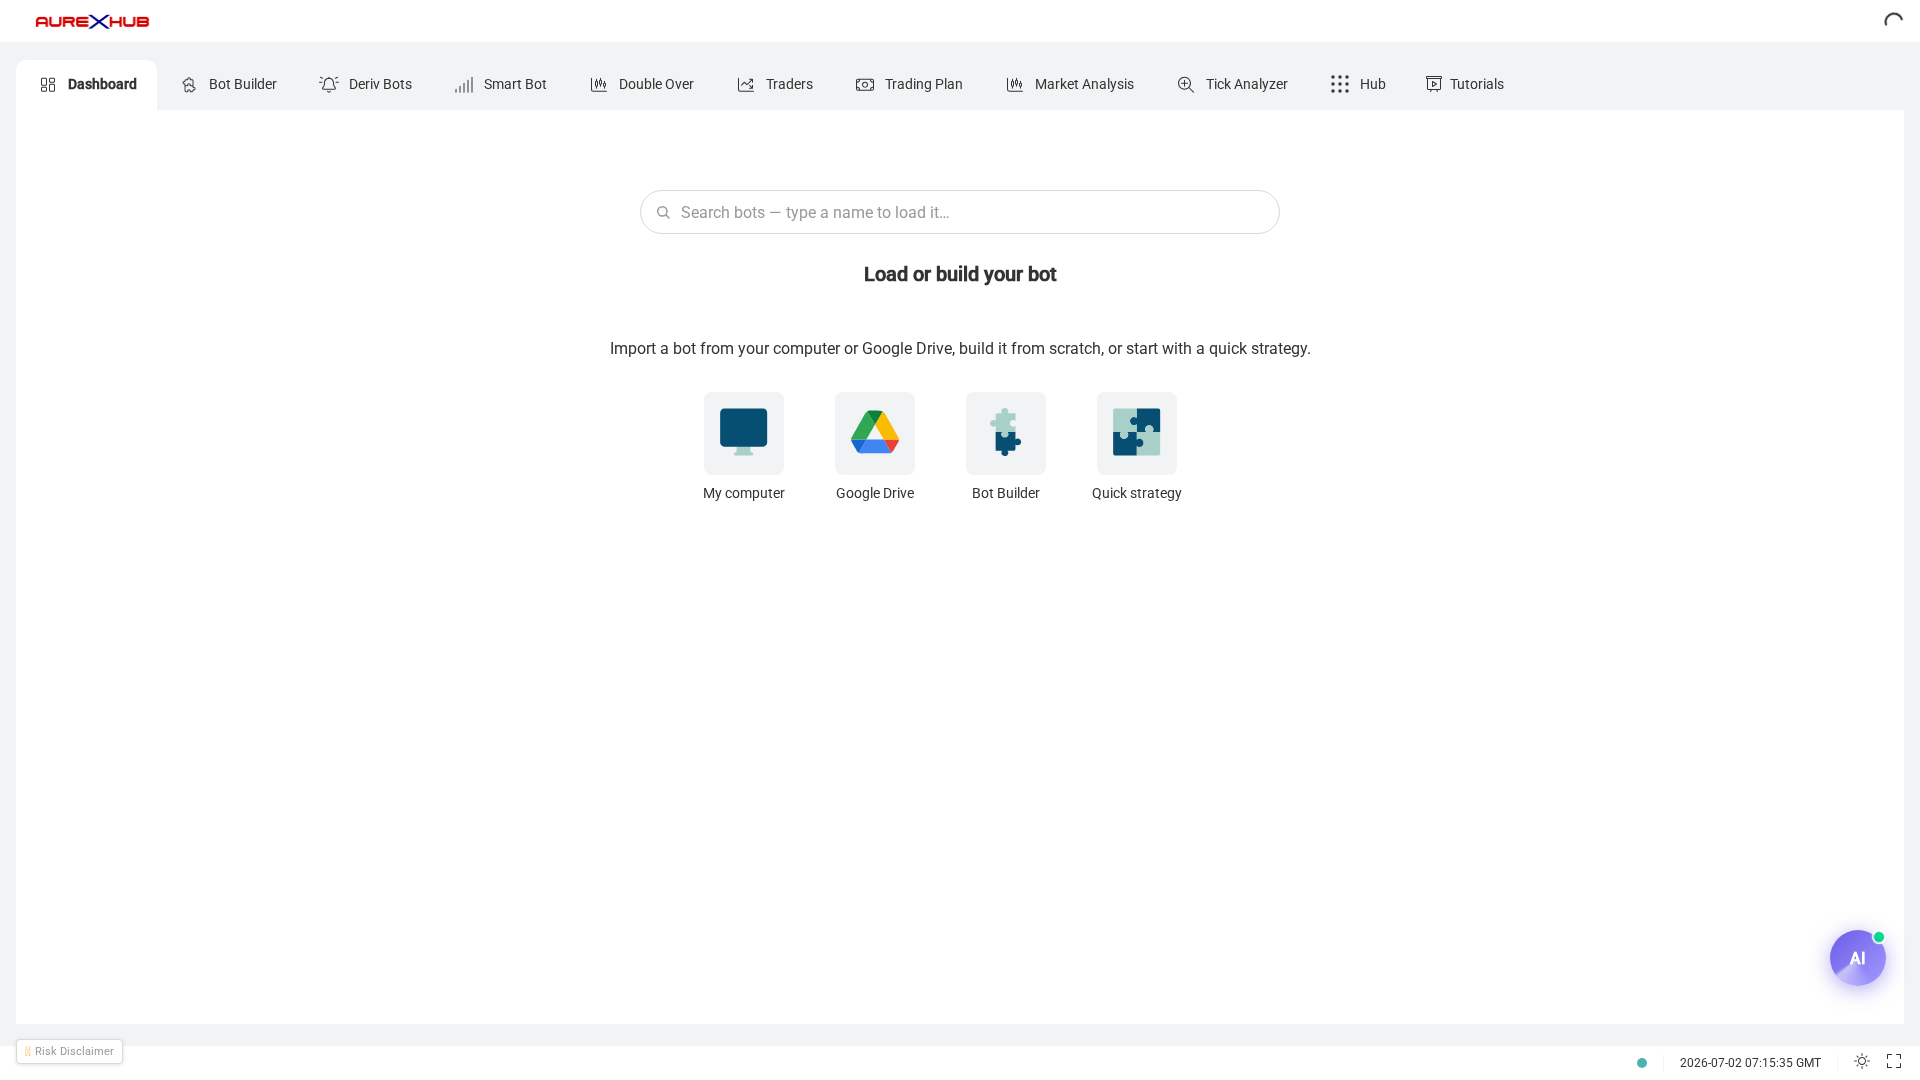The image size is (1920, 1080).
Task: Click the GMT server time in footer
Action: click(x=1750, y=1063)
